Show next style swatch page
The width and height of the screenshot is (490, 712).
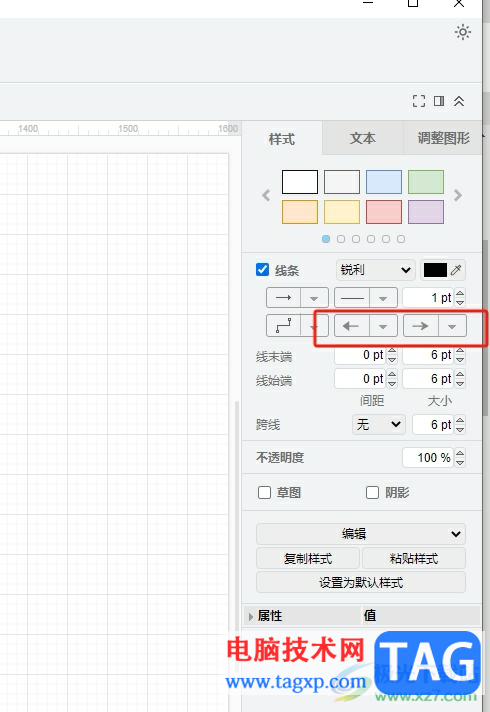point(458,196)
